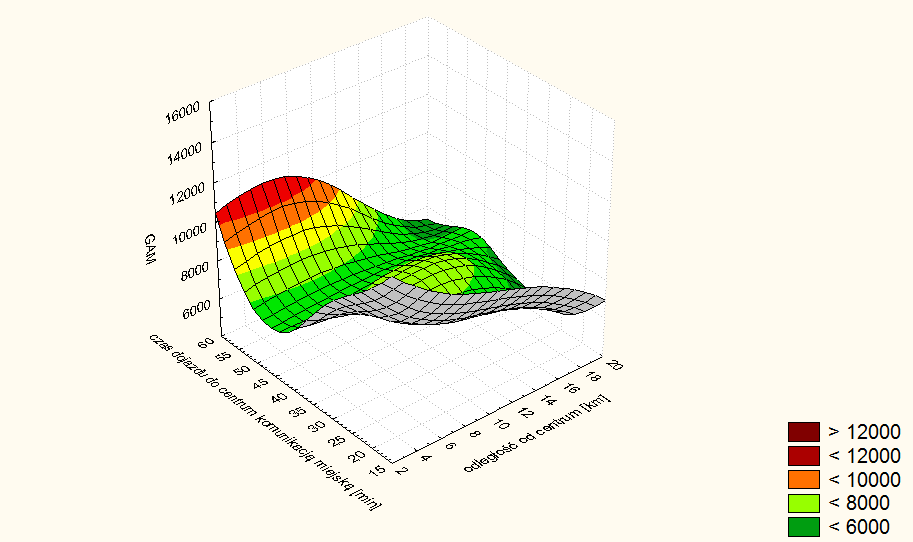Click the dark red '> 12000' legend swatch
The image size is (913, 542).
click(x=804, y=432)
